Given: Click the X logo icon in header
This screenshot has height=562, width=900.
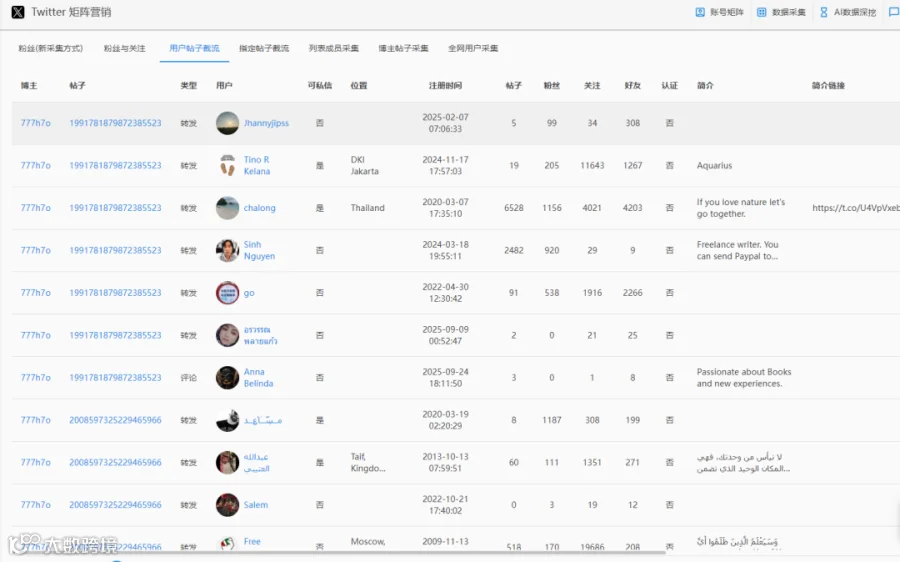Looking at the screenshot, I should coord(18,12).
